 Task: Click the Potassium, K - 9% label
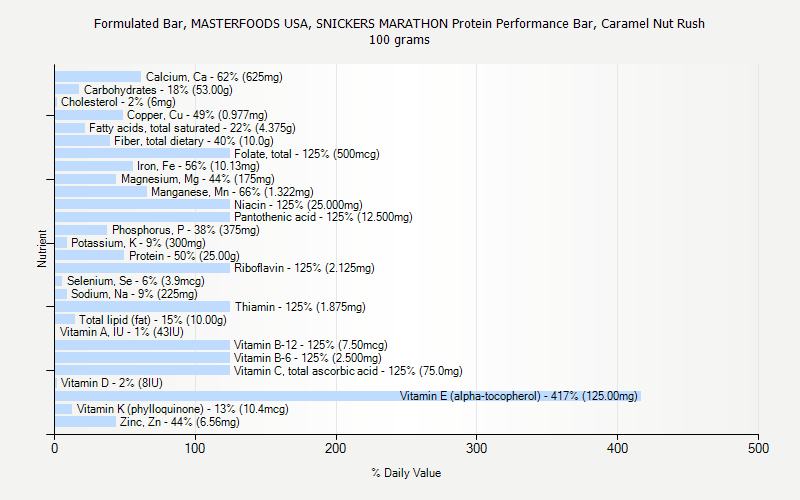(x=138, y=243)
